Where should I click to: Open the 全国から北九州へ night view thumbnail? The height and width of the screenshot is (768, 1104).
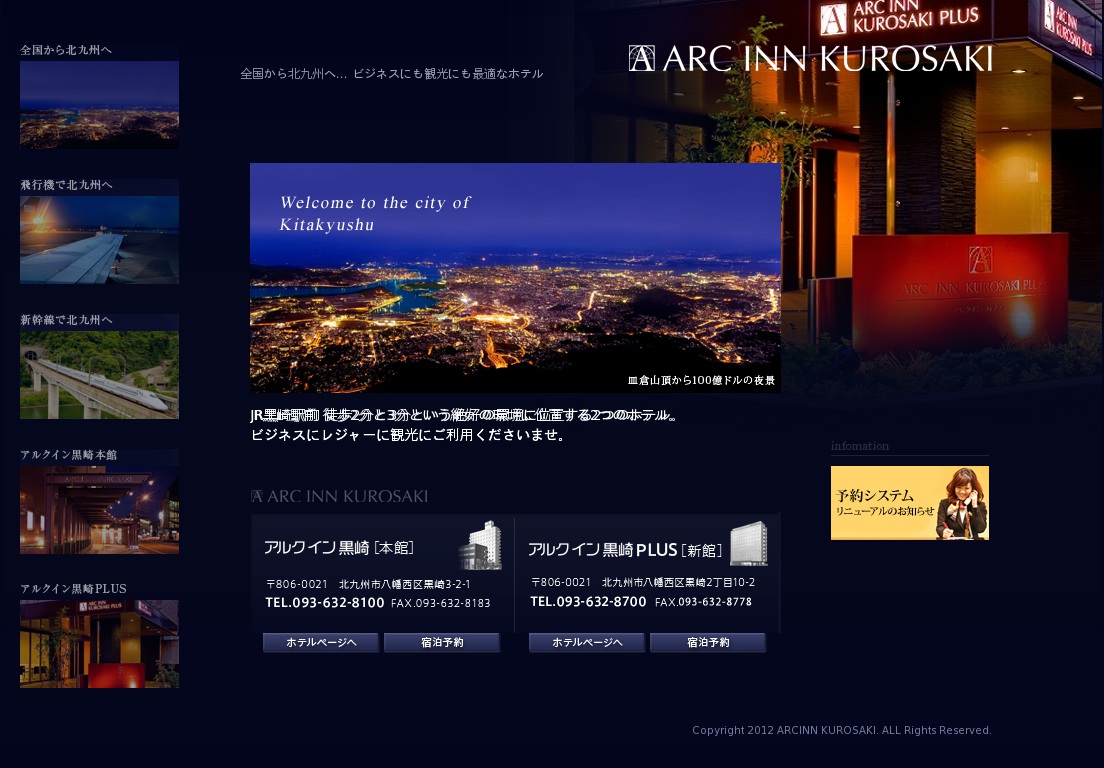coord(99,105)
